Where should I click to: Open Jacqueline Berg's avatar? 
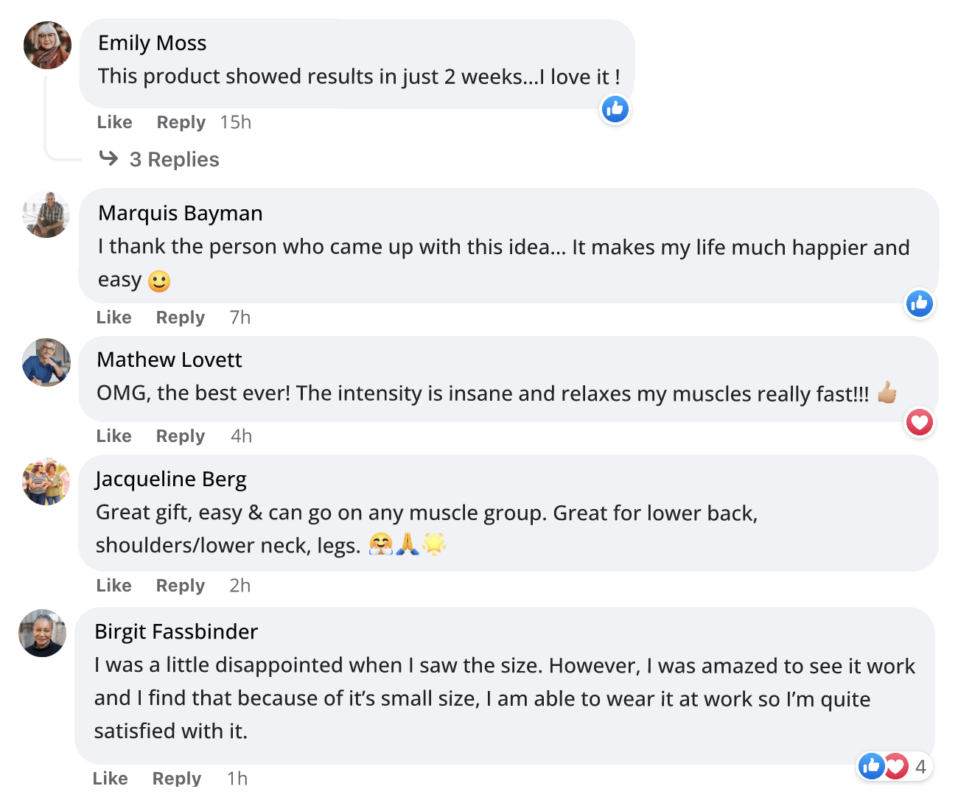46,482
